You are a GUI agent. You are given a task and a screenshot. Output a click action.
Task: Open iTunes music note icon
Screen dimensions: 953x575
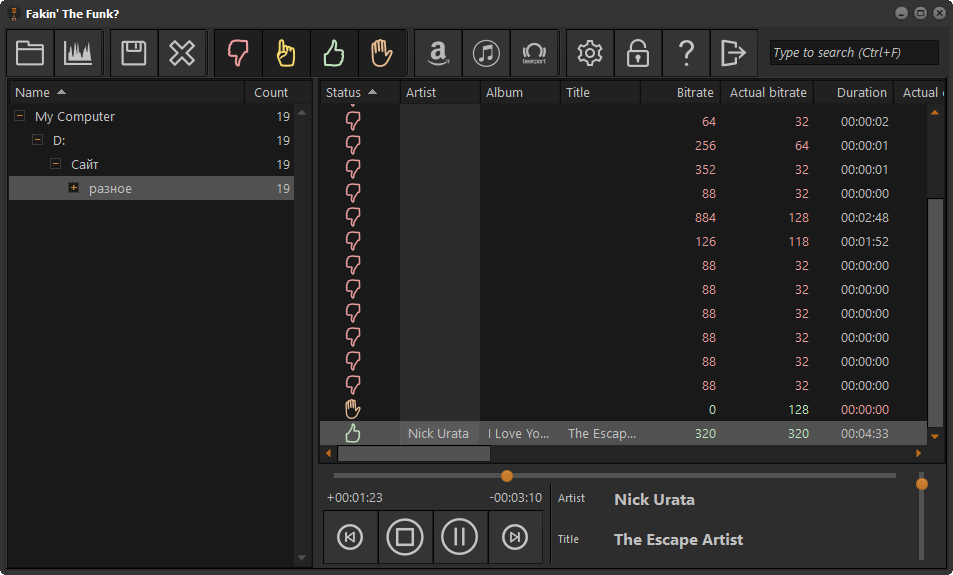pyautogui.click(x=486, y=53)
